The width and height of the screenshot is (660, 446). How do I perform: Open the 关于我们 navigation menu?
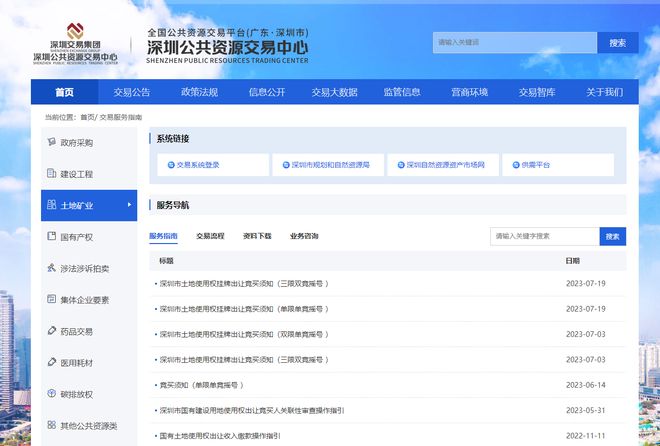(604, 92)
